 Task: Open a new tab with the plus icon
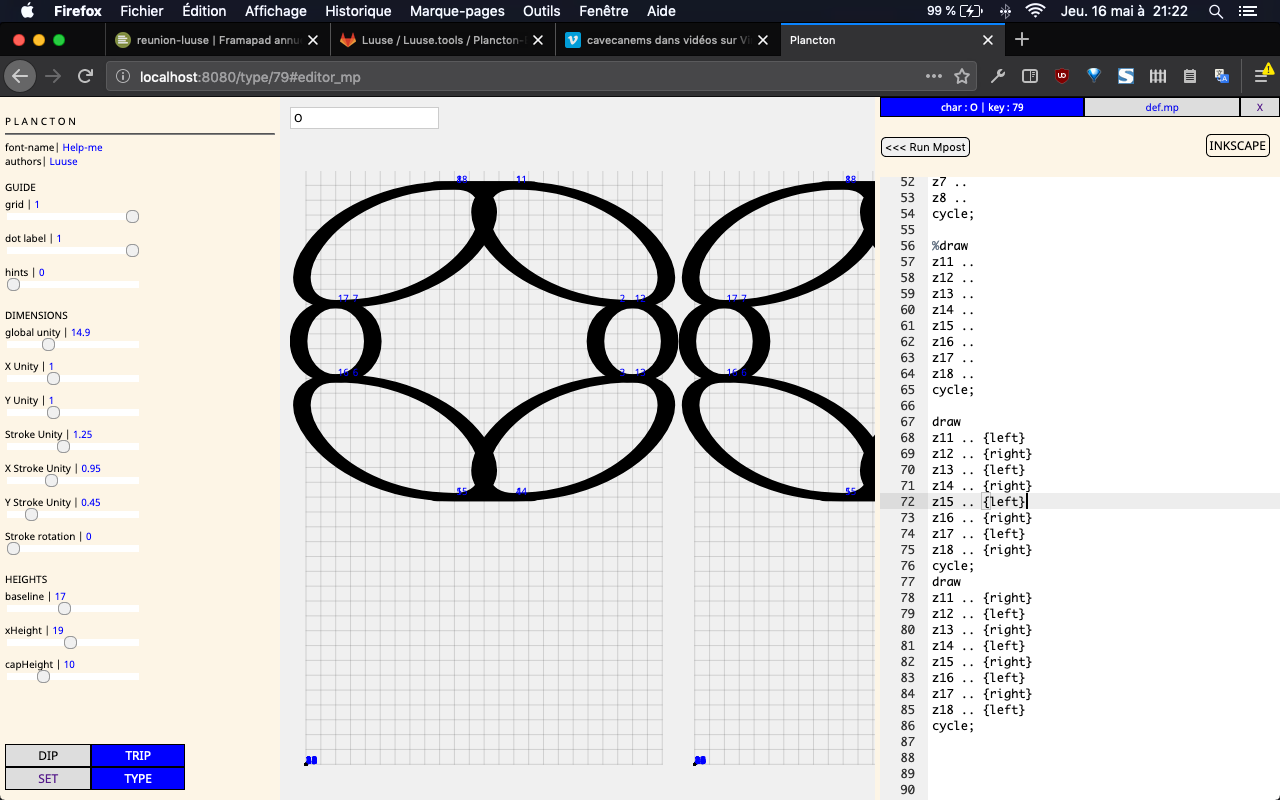click(1021, 40)
